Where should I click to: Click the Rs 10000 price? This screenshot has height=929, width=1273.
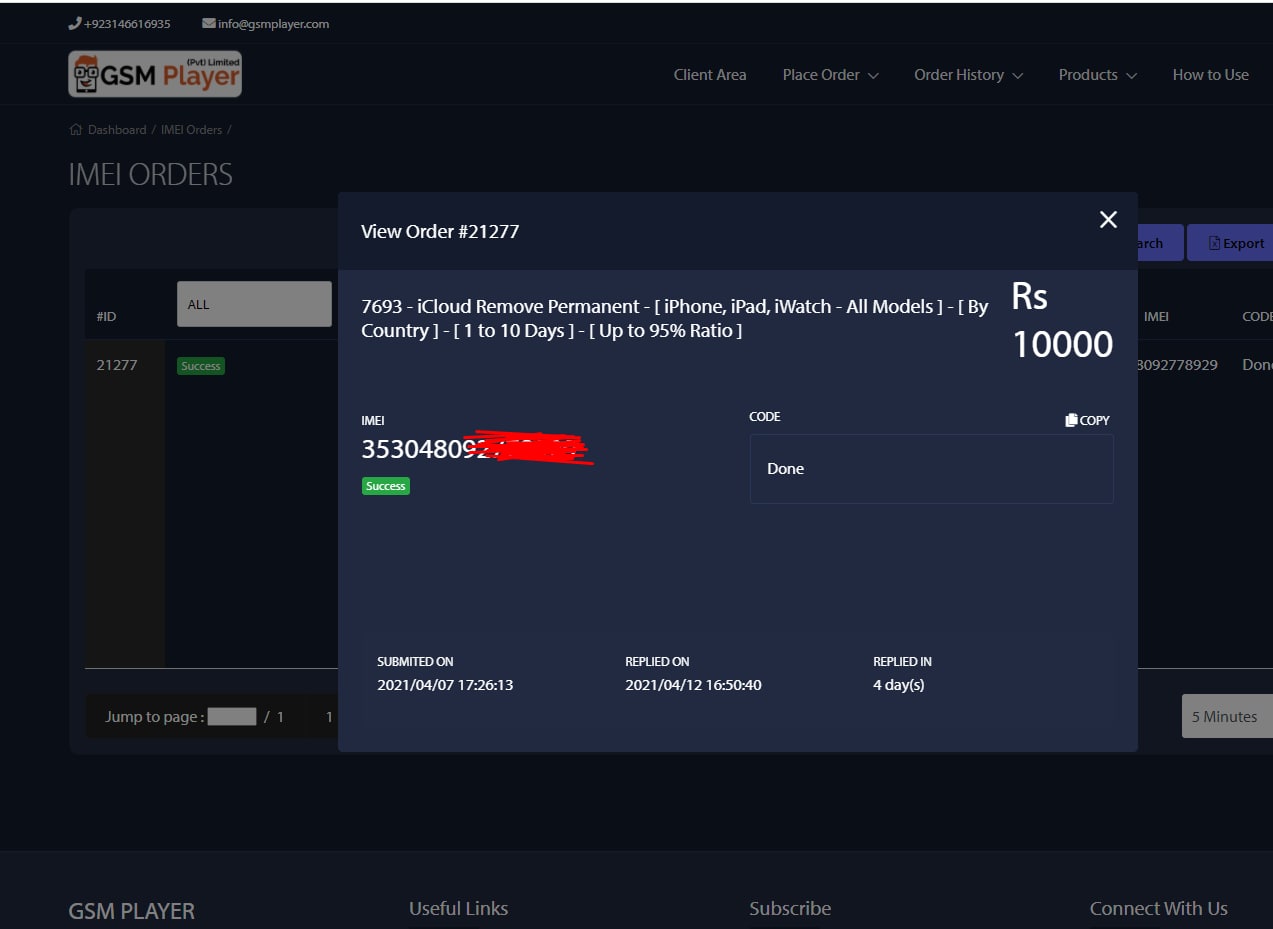point(1062,320)
